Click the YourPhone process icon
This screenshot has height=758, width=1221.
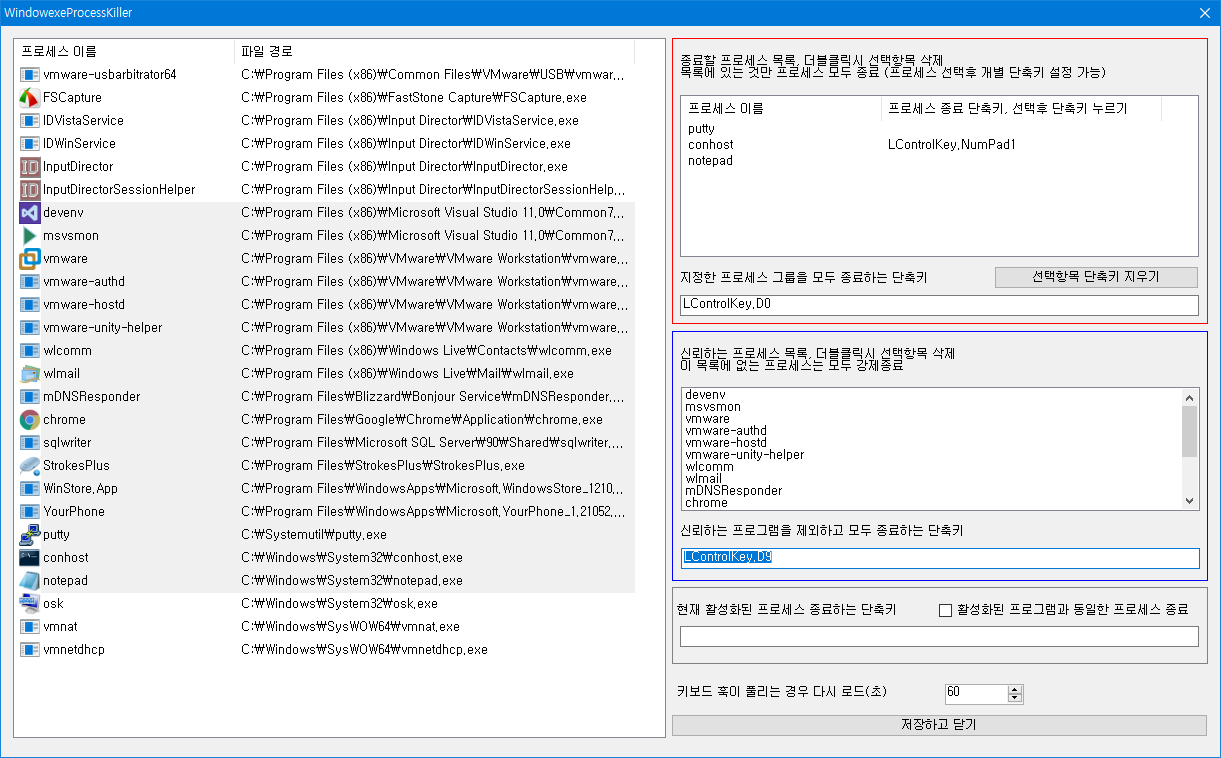coord(29,512)
